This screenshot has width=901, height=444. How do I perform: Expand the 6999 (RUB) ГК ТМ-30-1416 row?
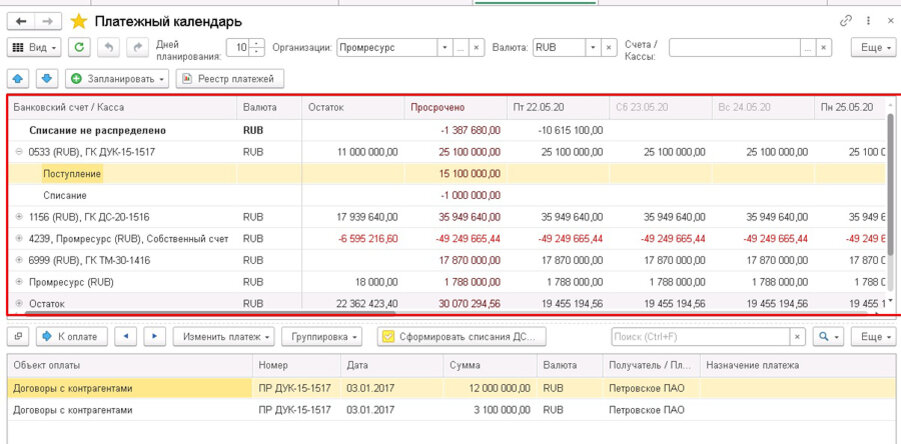point(18,260)
